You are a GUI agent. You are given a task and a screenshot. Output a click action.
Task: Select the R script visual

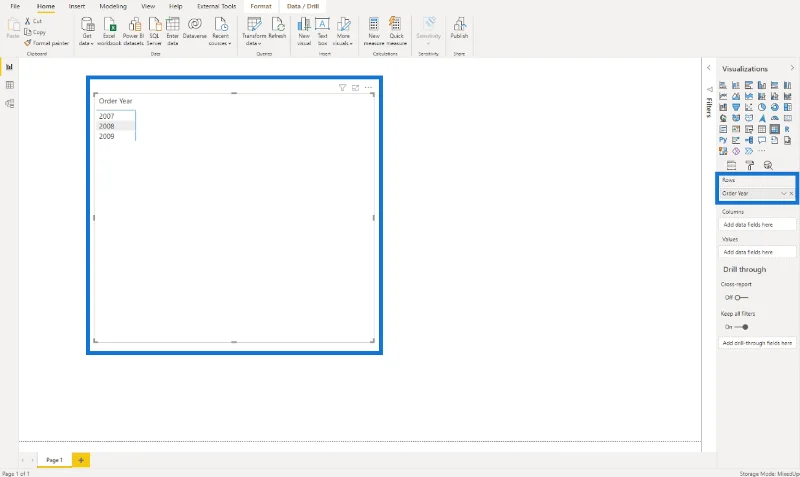[788, 129]
